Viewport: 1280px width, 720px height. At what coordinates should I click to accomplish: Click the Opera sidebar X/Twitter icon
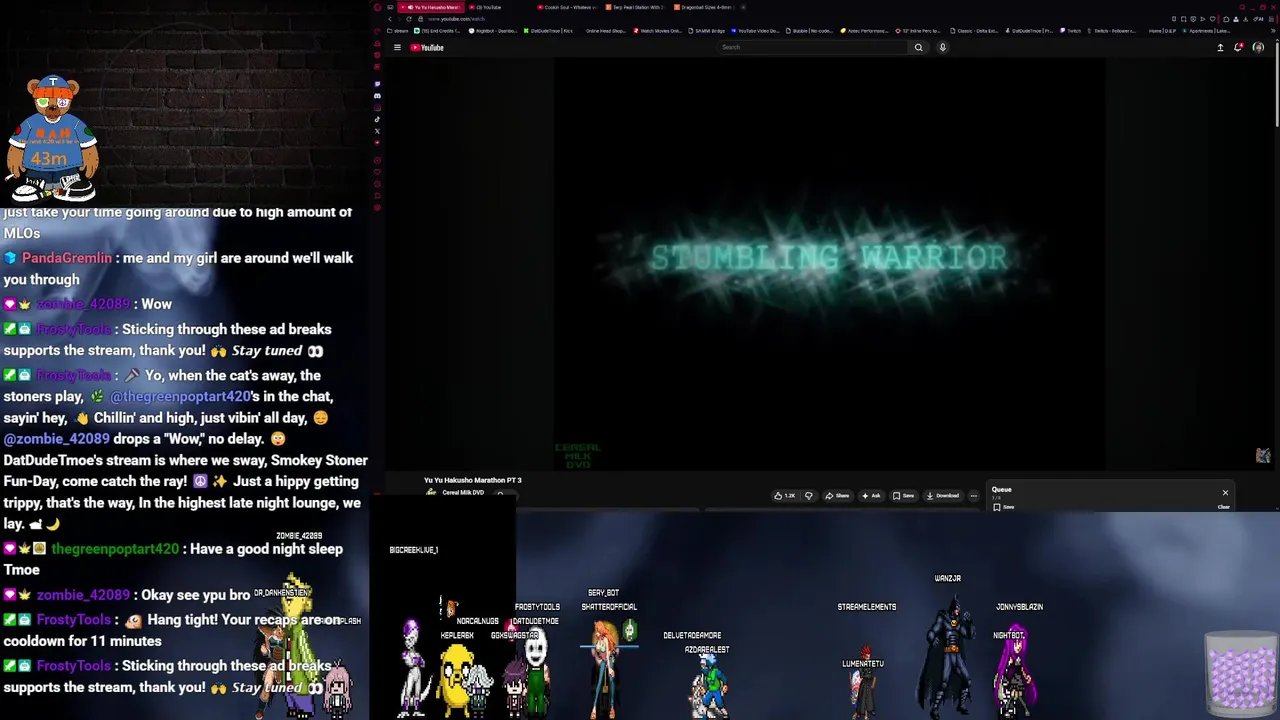coord(377,131)
